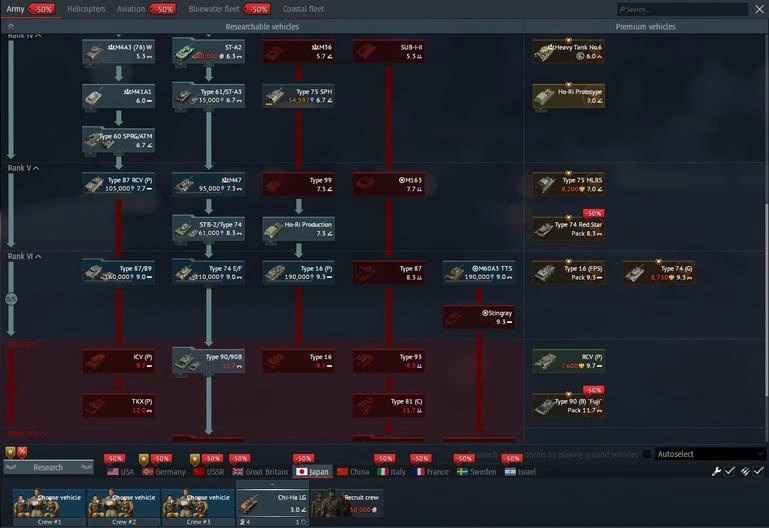Select the ST-A2 vehicle card
The height and width of the screenshot is (528, 769).
pos(209,51)
